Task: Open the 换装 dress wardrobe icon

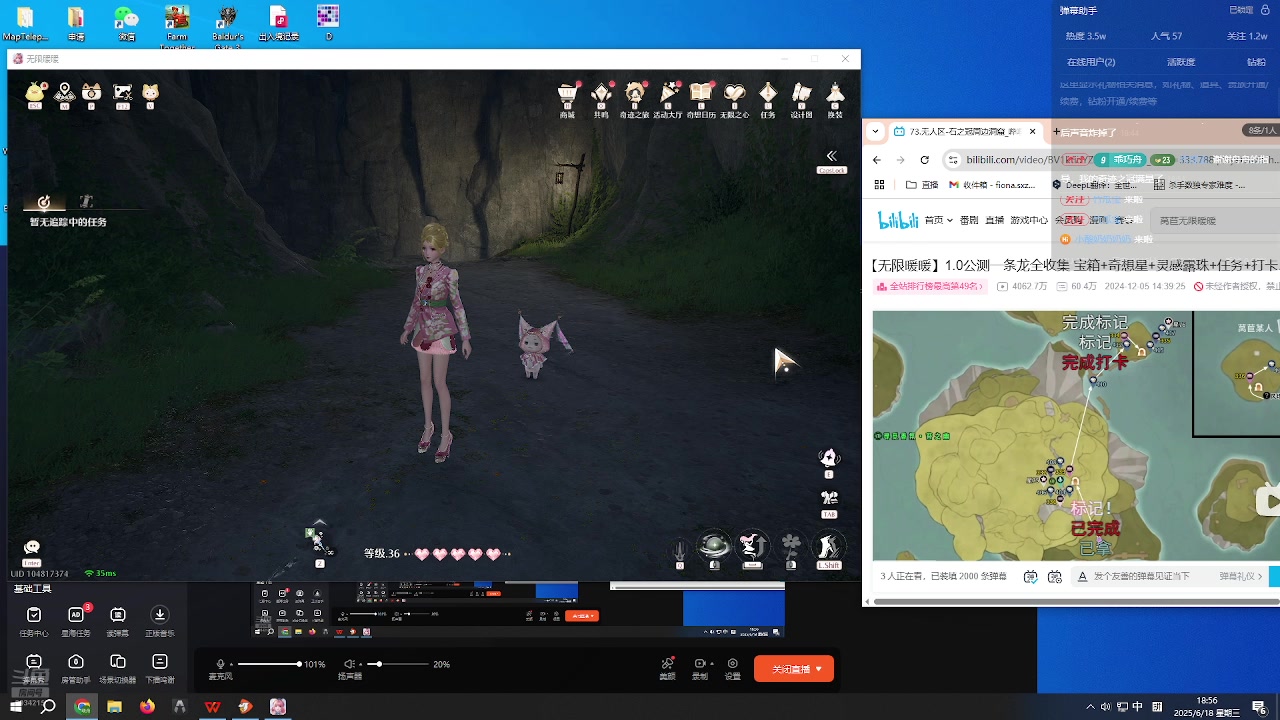Action: pos(835,93)
